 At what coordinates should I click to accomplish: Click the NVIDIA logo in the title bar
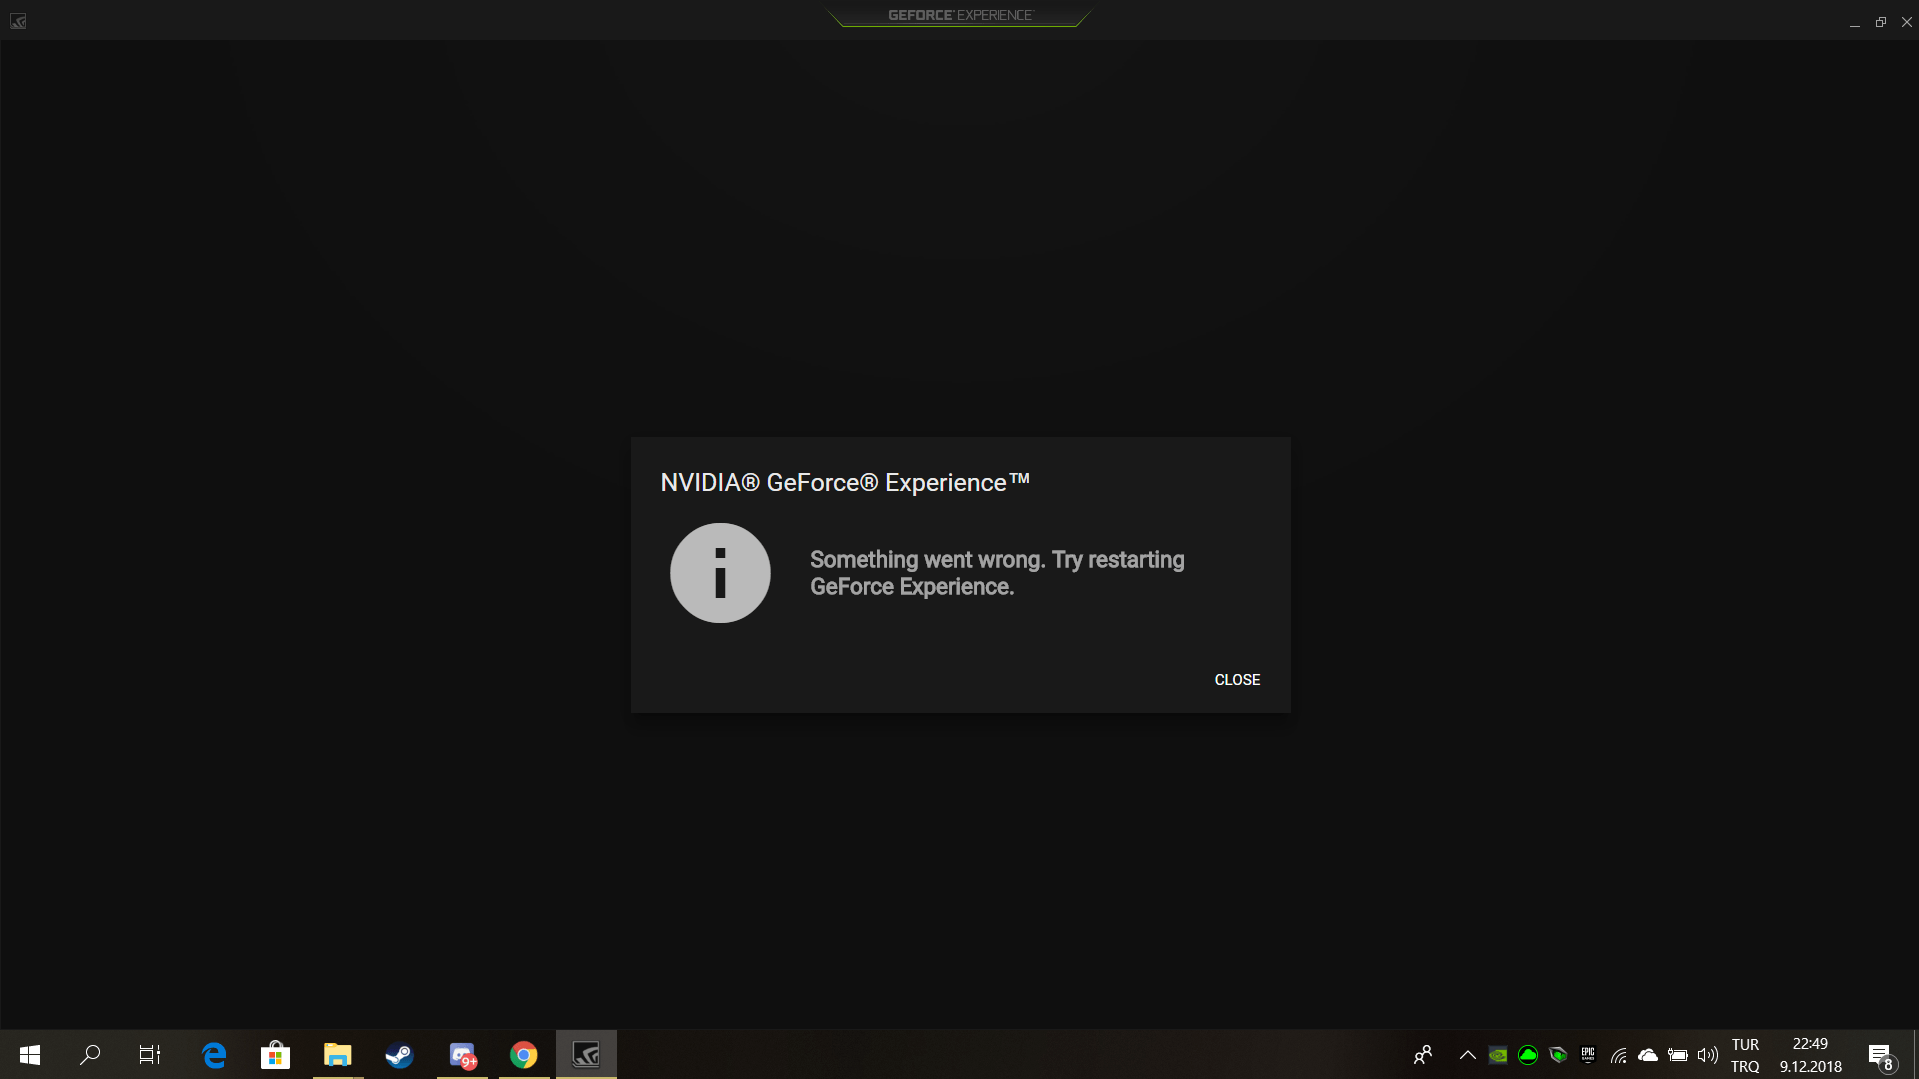click(x=18, y=21)
